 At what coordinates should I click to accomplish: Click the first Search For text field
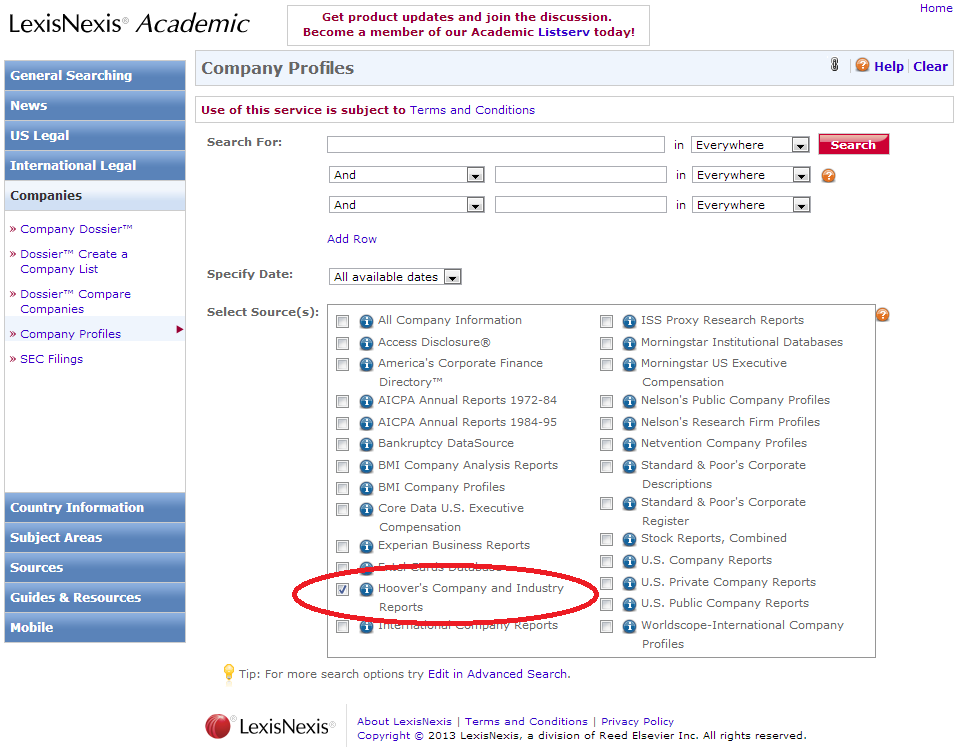coord(495,145)
